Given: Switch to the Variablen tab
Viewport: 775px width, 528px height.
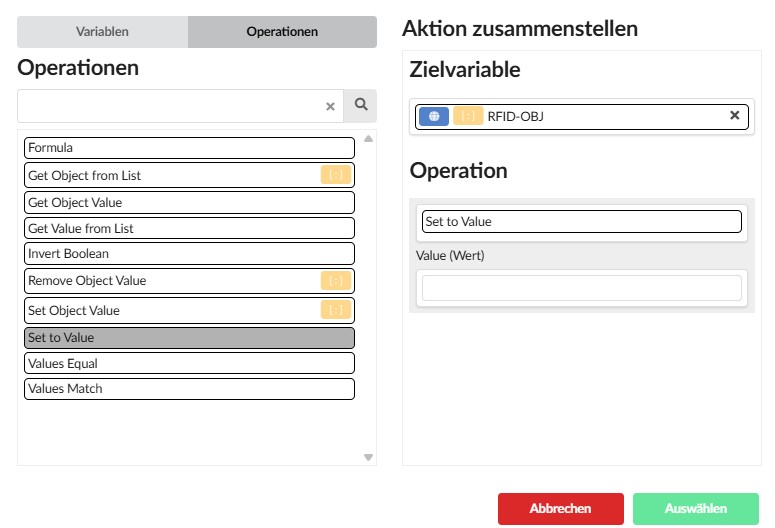Looking at the screenshot, I should (102, 32).
